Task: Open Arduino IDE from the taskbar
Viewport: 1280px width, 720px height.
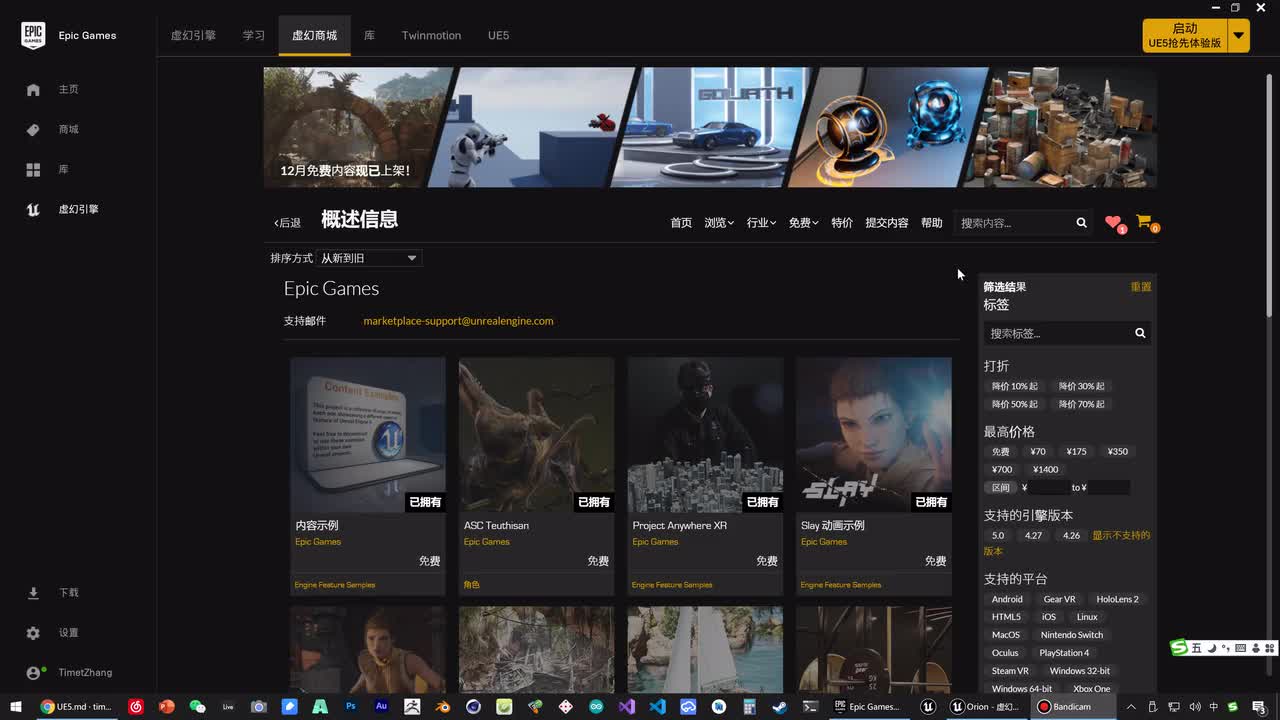Action: [596, 707]
